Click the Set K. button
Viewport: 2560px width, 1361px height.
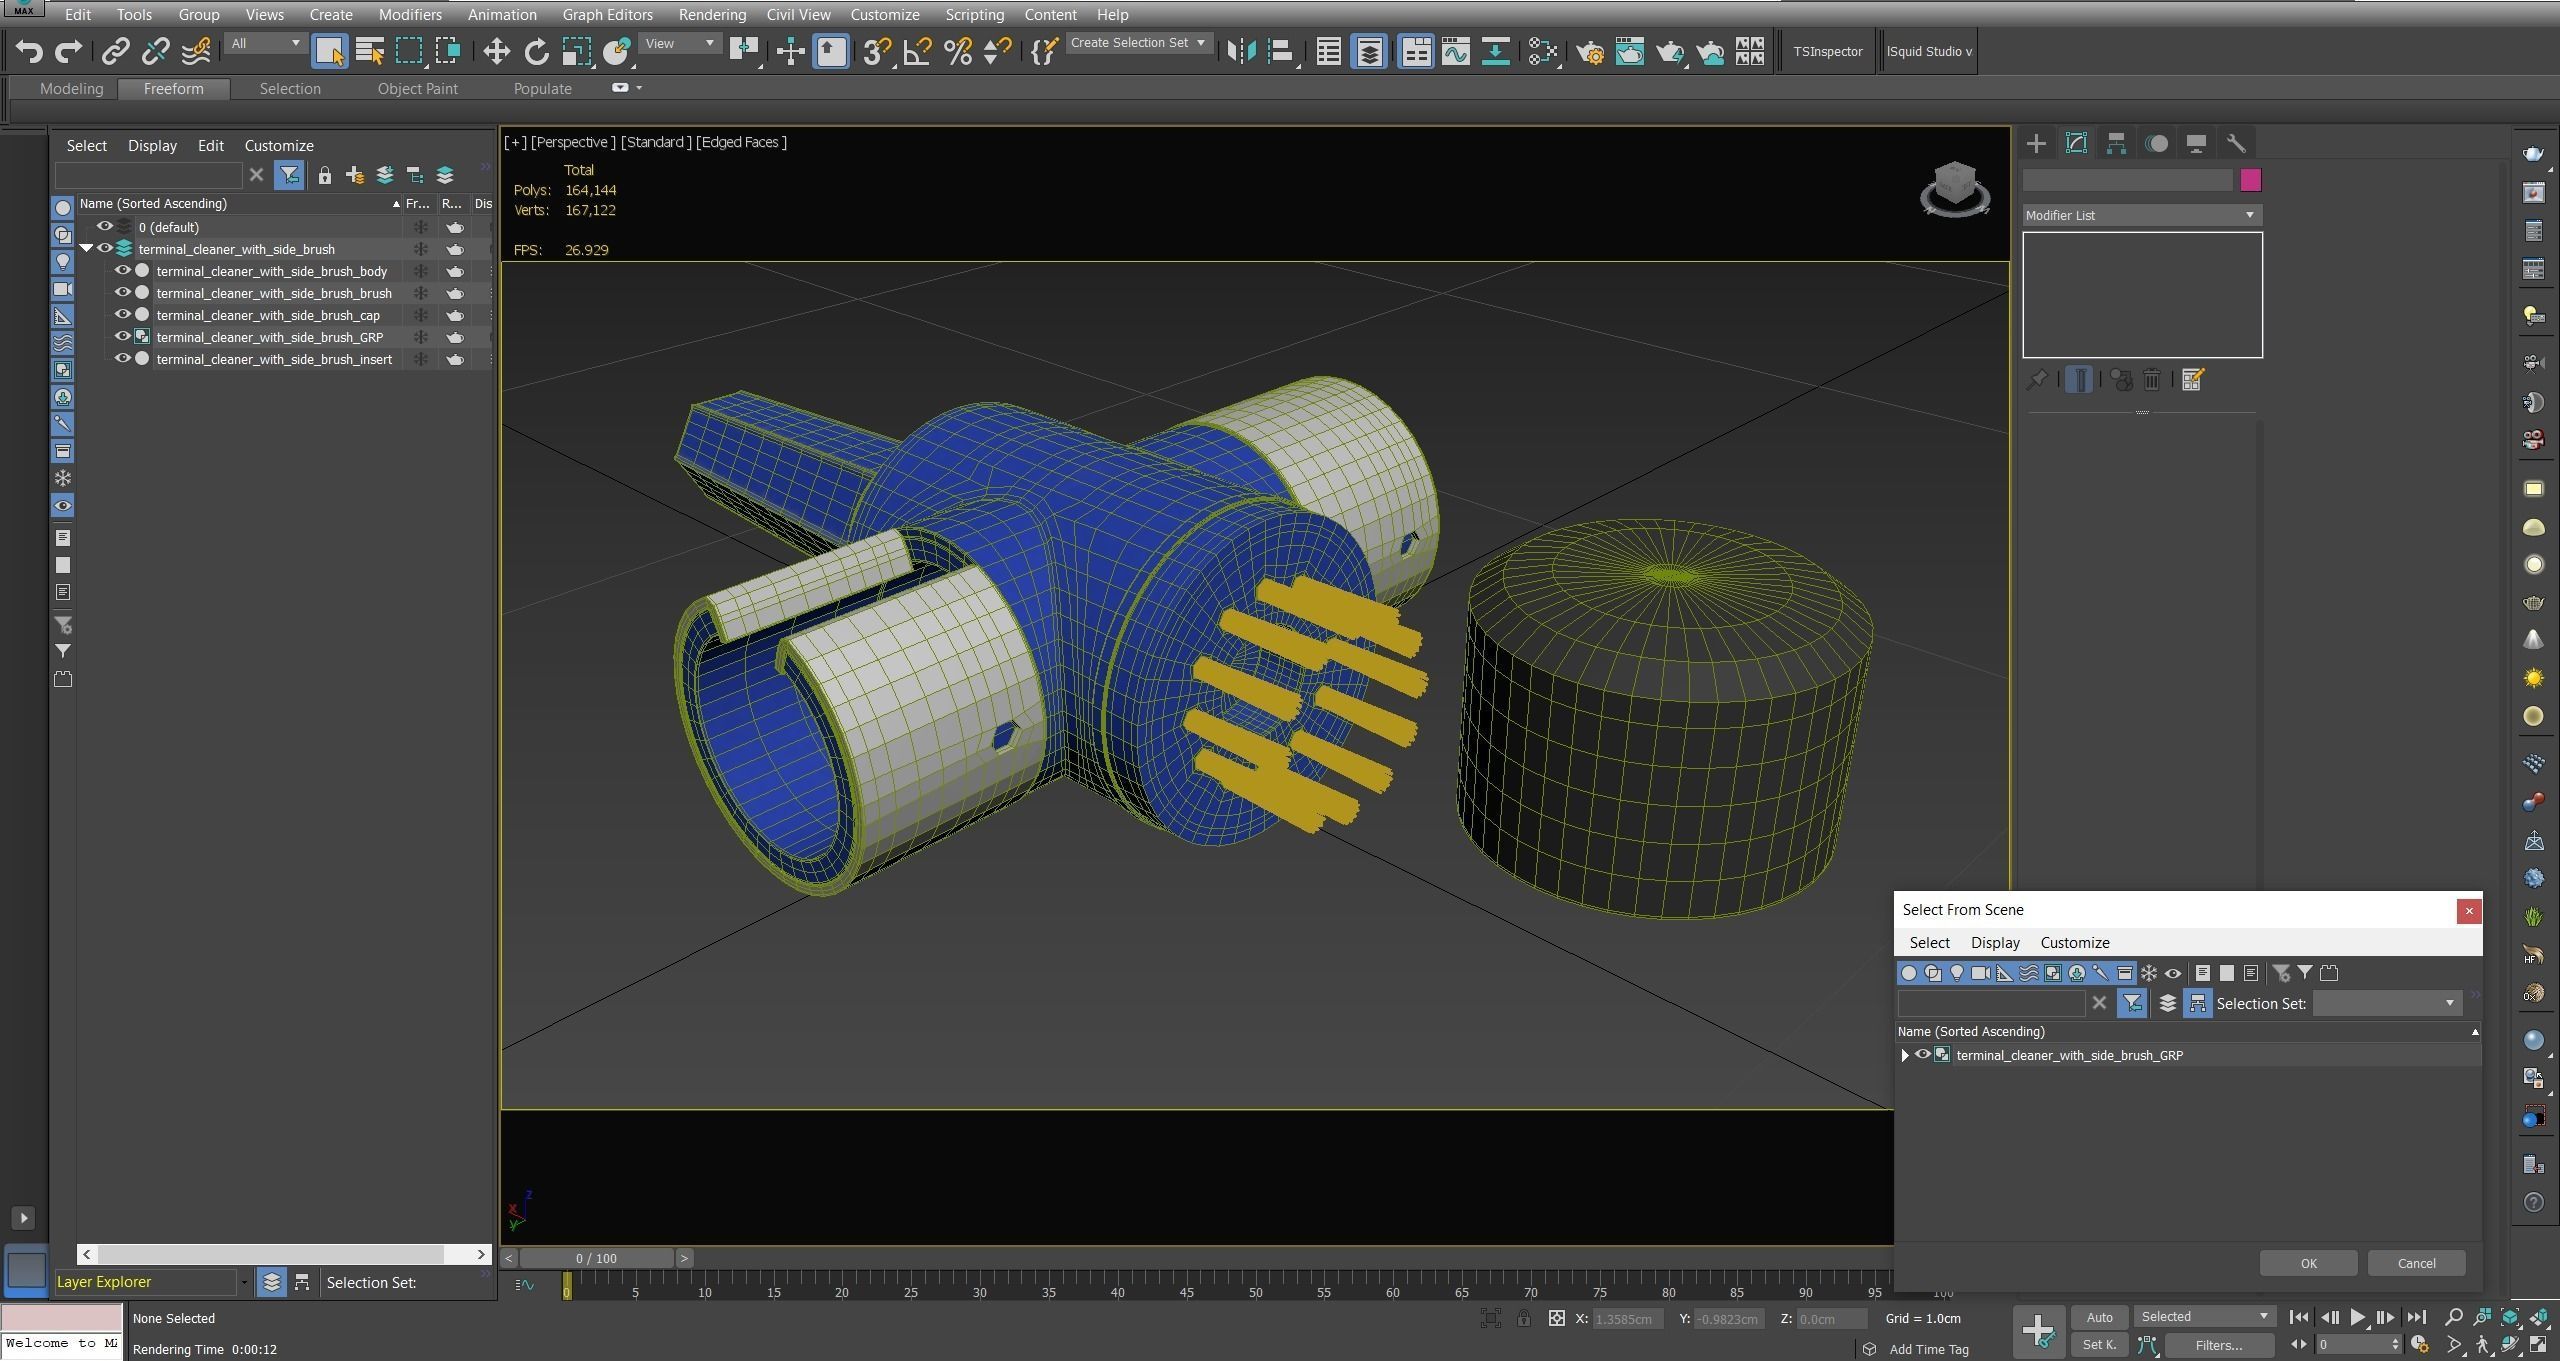tap(2099, 1345)
